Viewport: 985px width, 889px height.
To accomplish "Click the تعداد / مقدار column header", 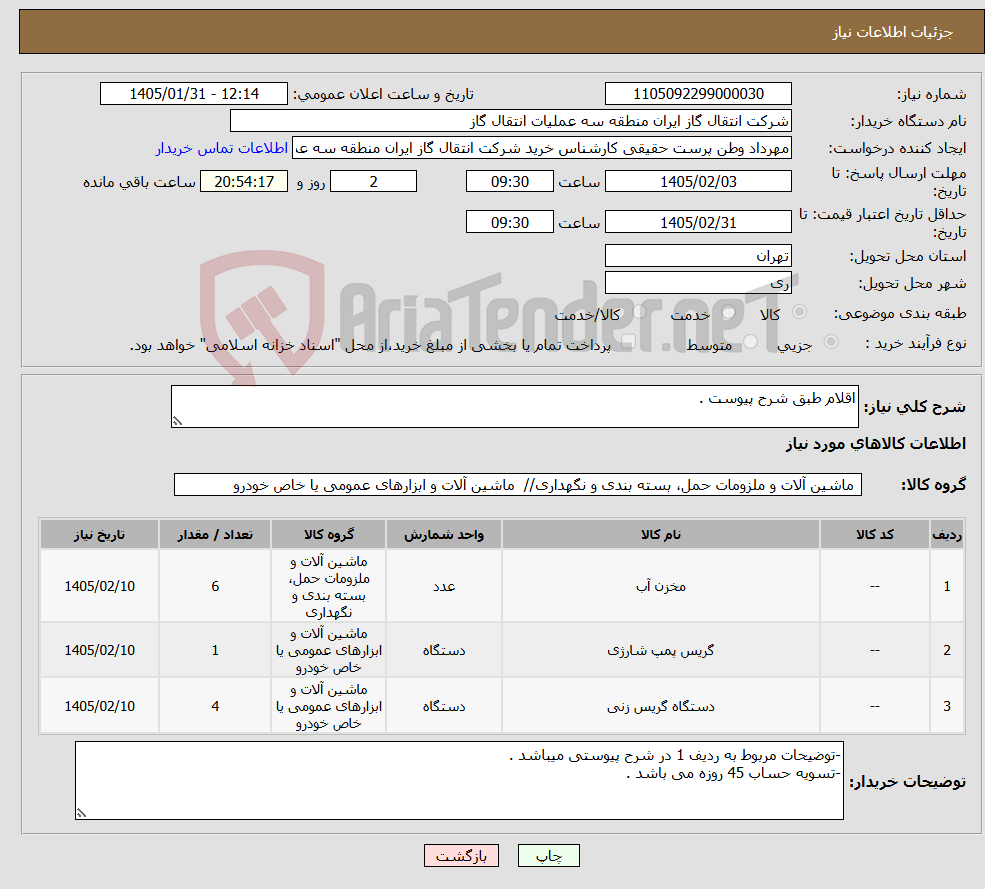I will pyautogui.click(x=215, y=535).
